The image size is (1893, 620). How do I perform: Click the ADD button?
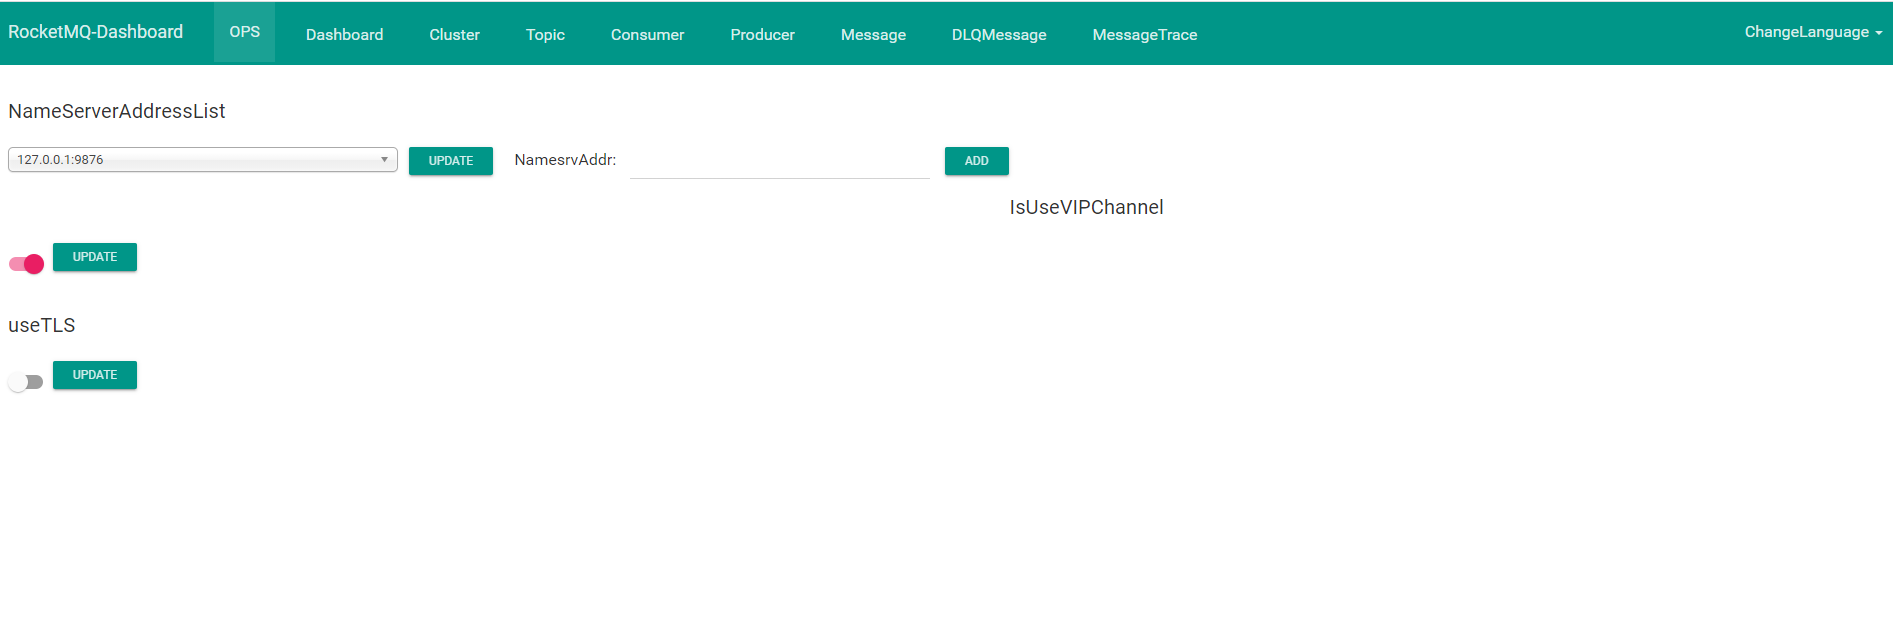[x=977, y=161]
